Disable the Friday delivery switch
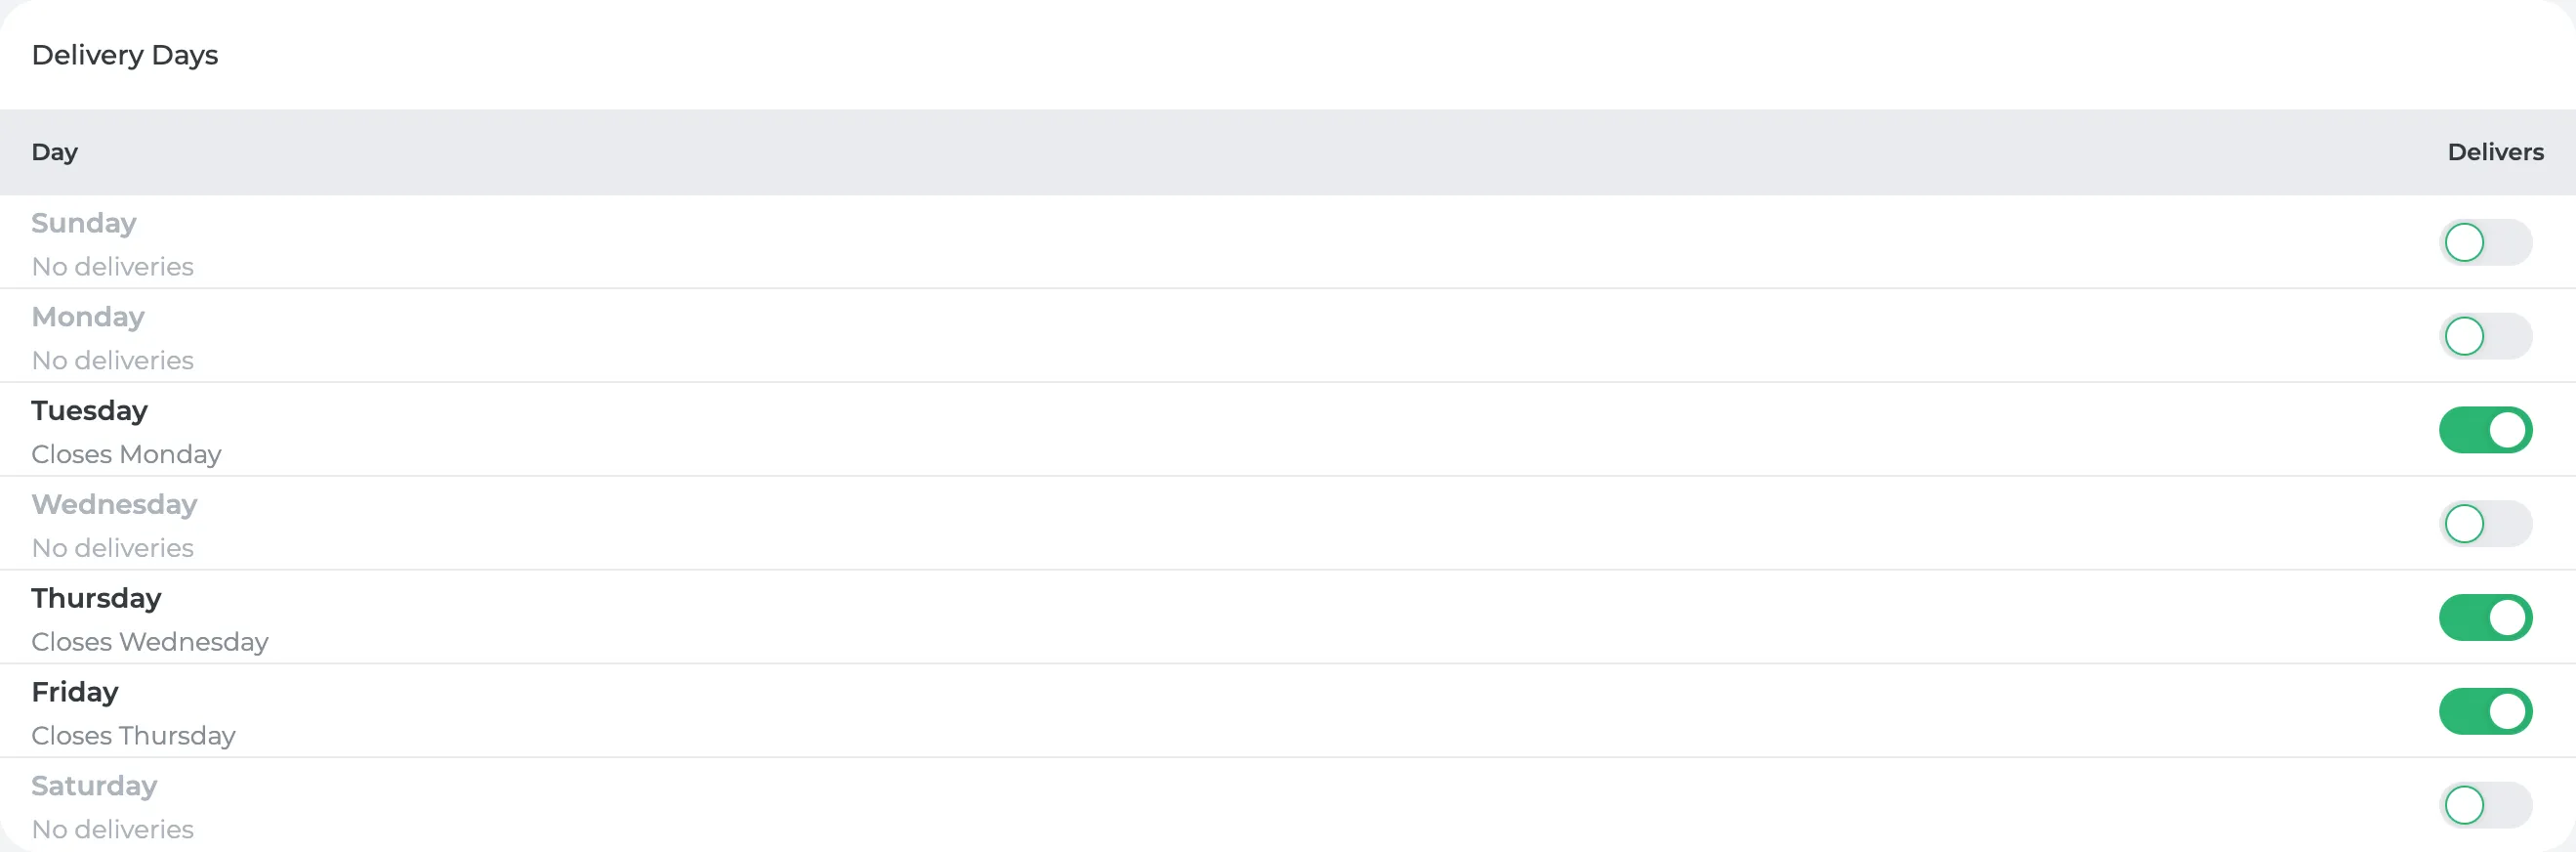 pyautogui.click(x=2485, y=712)
